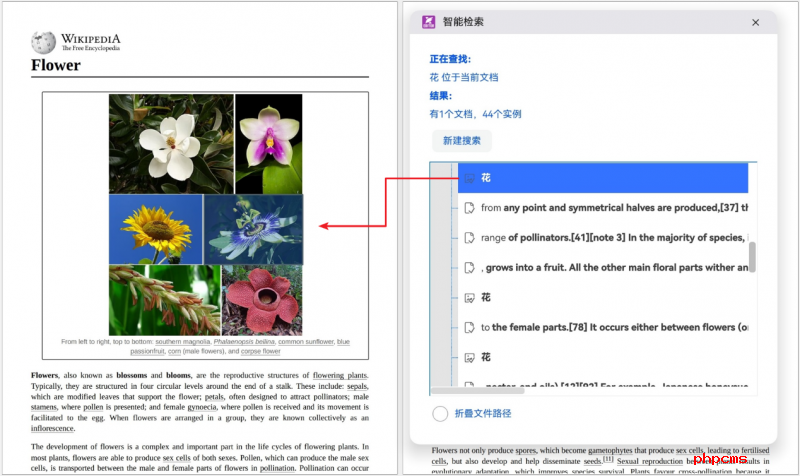Select 'range of pollinators' search result
The width and height of the screenshot is (800, 476).
click(613, 238)
